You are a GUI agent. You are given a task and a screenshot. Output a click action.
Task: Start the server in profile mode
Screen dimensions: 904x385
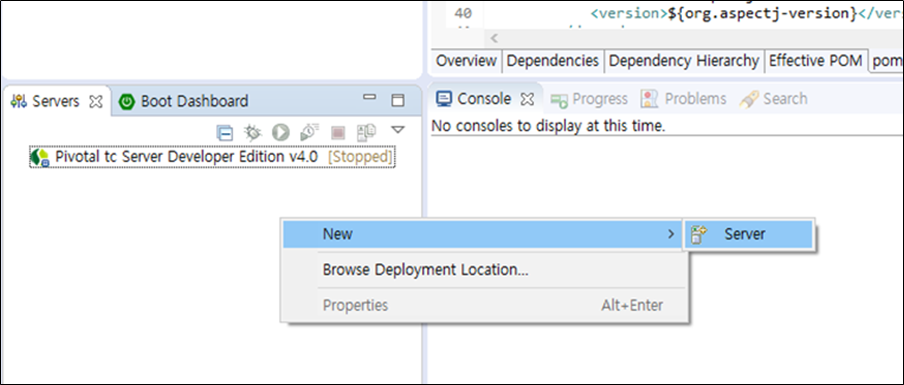tap(309, 133)
